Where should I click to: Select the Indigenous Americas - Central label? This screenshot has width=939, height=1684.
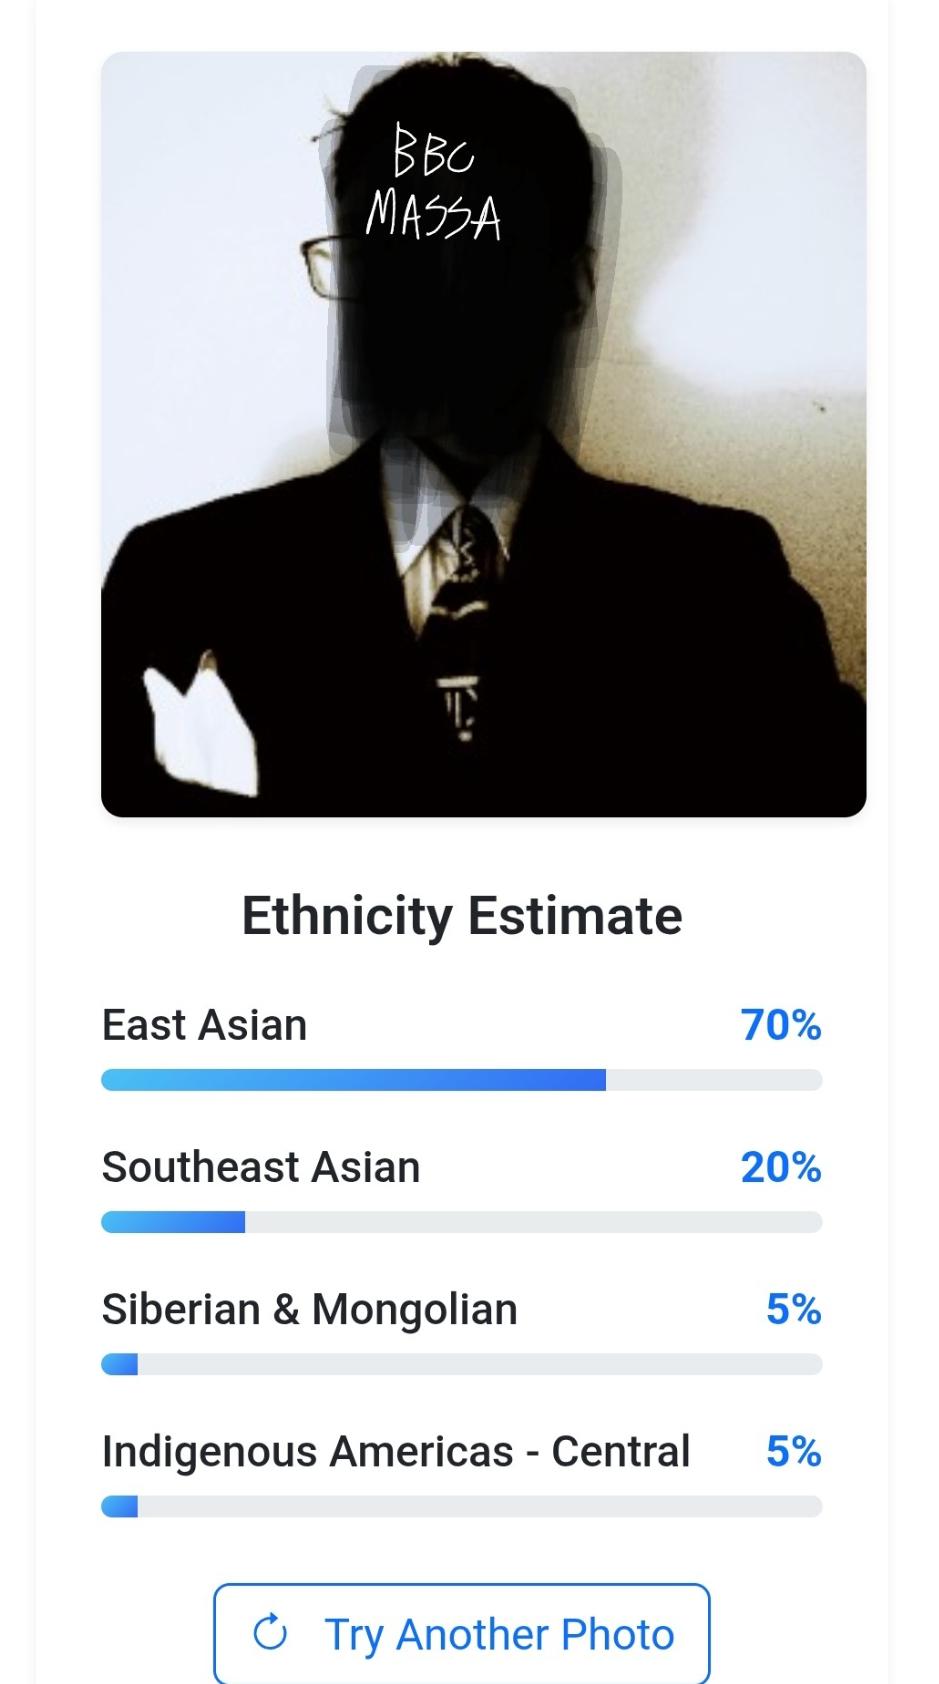[396, 1451]
